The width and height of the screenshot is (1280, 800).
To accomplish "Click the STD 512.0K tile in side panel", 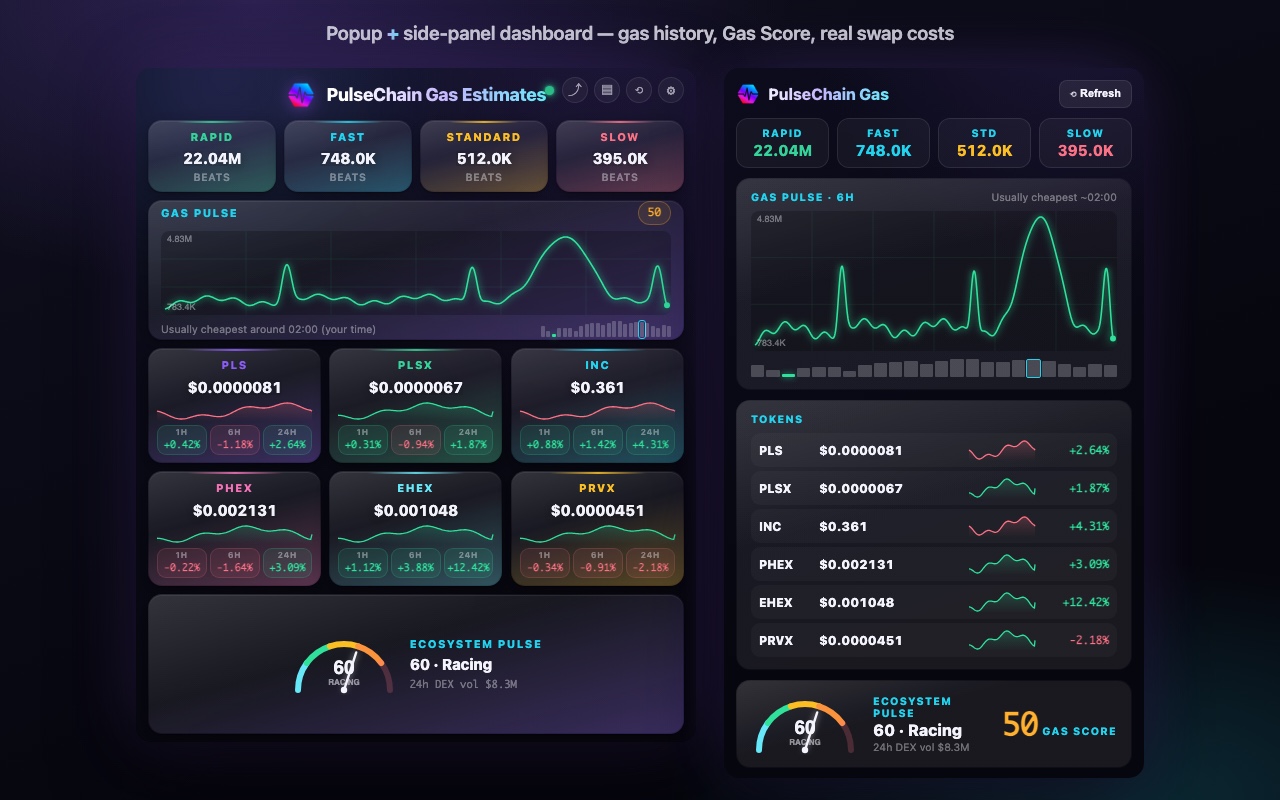I will [984, 143].
